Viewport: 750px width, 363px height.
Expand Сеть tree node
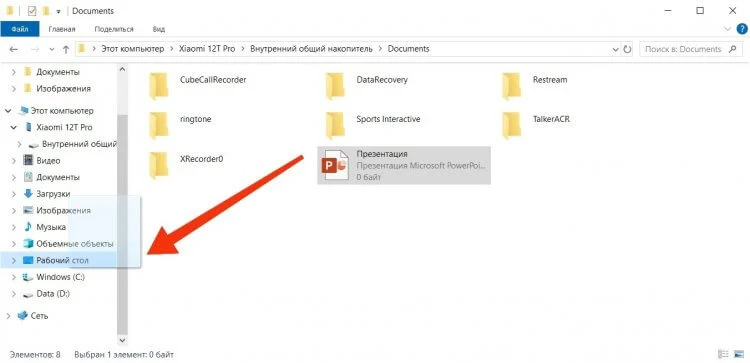coord(8,316)
